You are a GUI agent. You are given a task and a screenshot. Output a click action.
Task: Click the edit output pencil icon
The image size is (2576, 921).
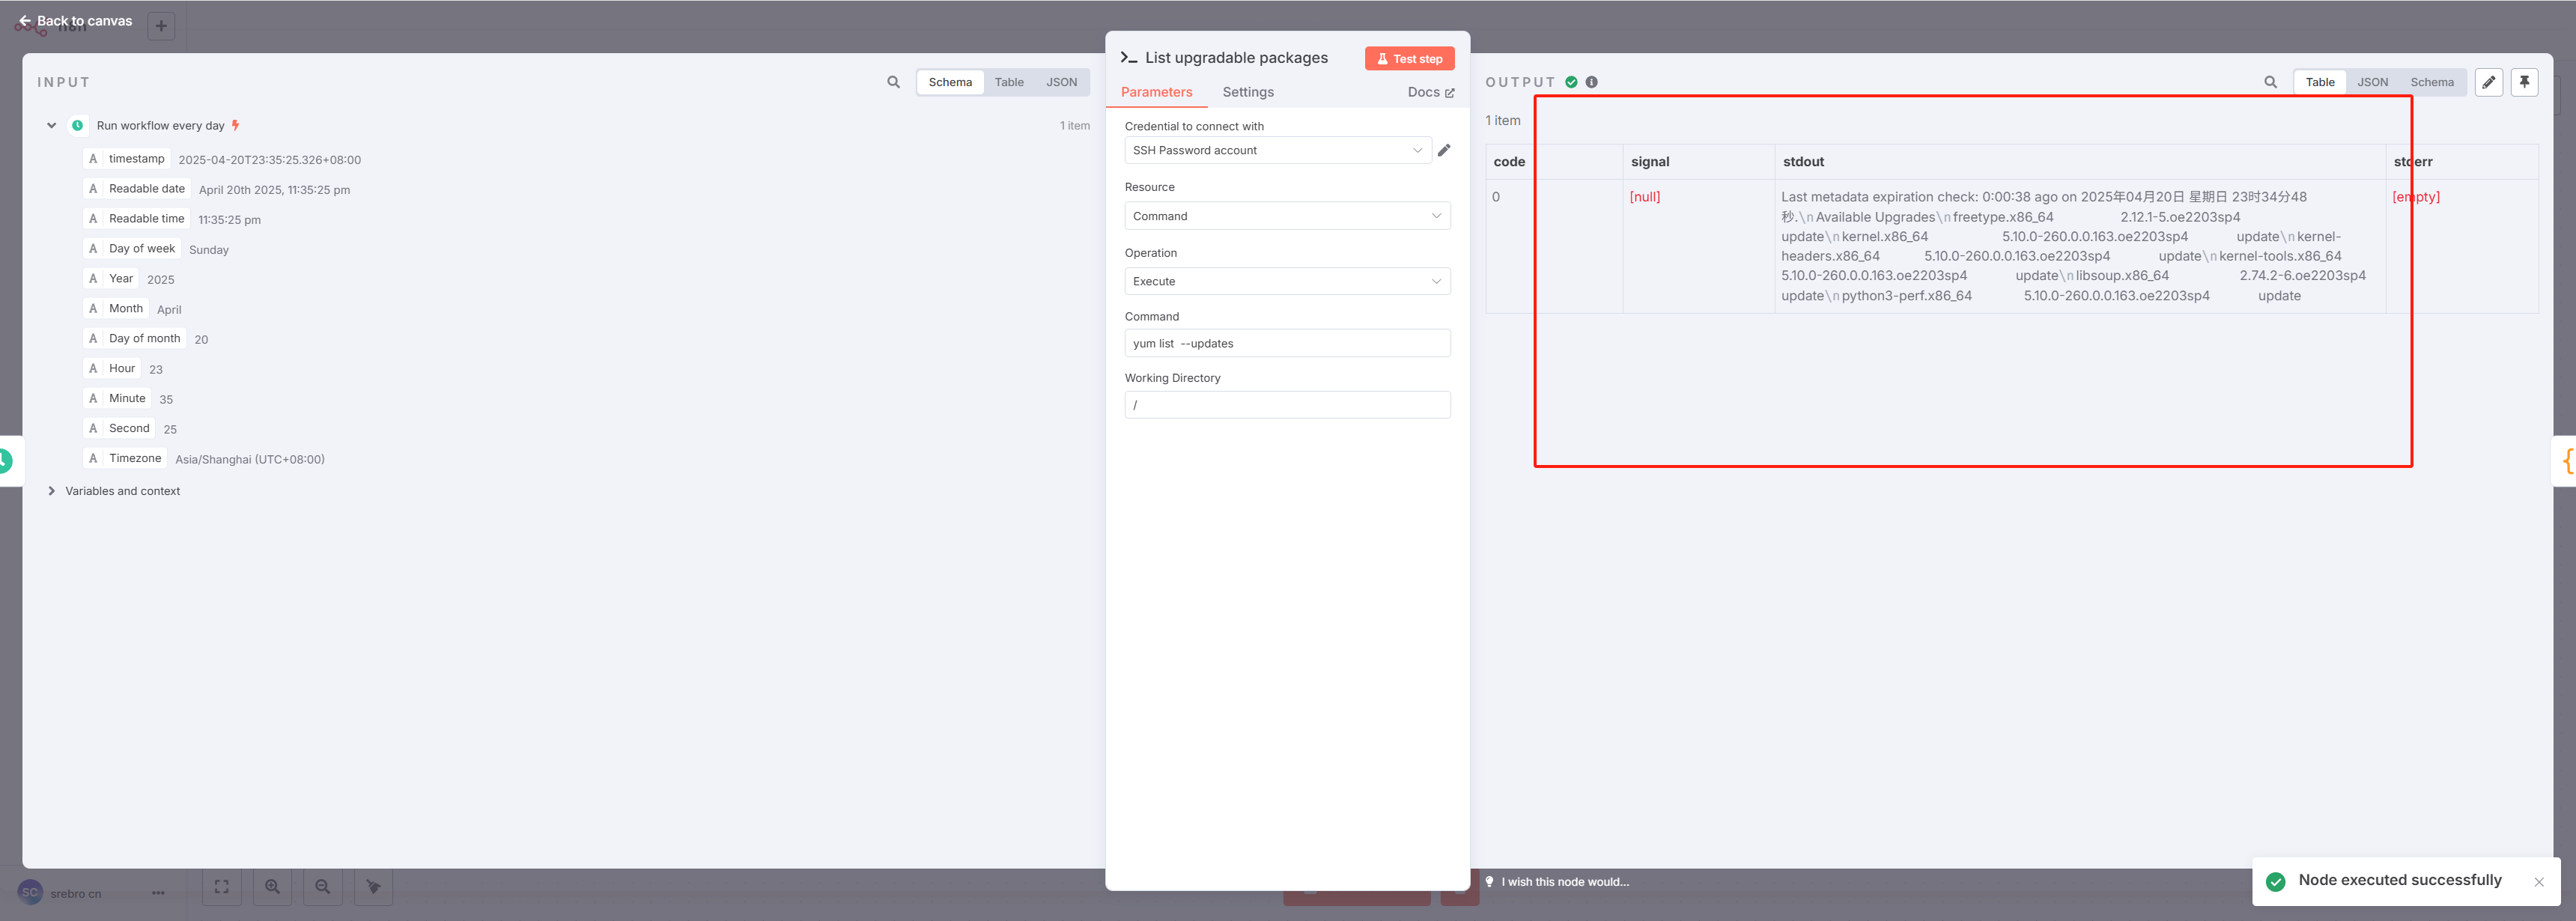click(x=2488, y=82)
